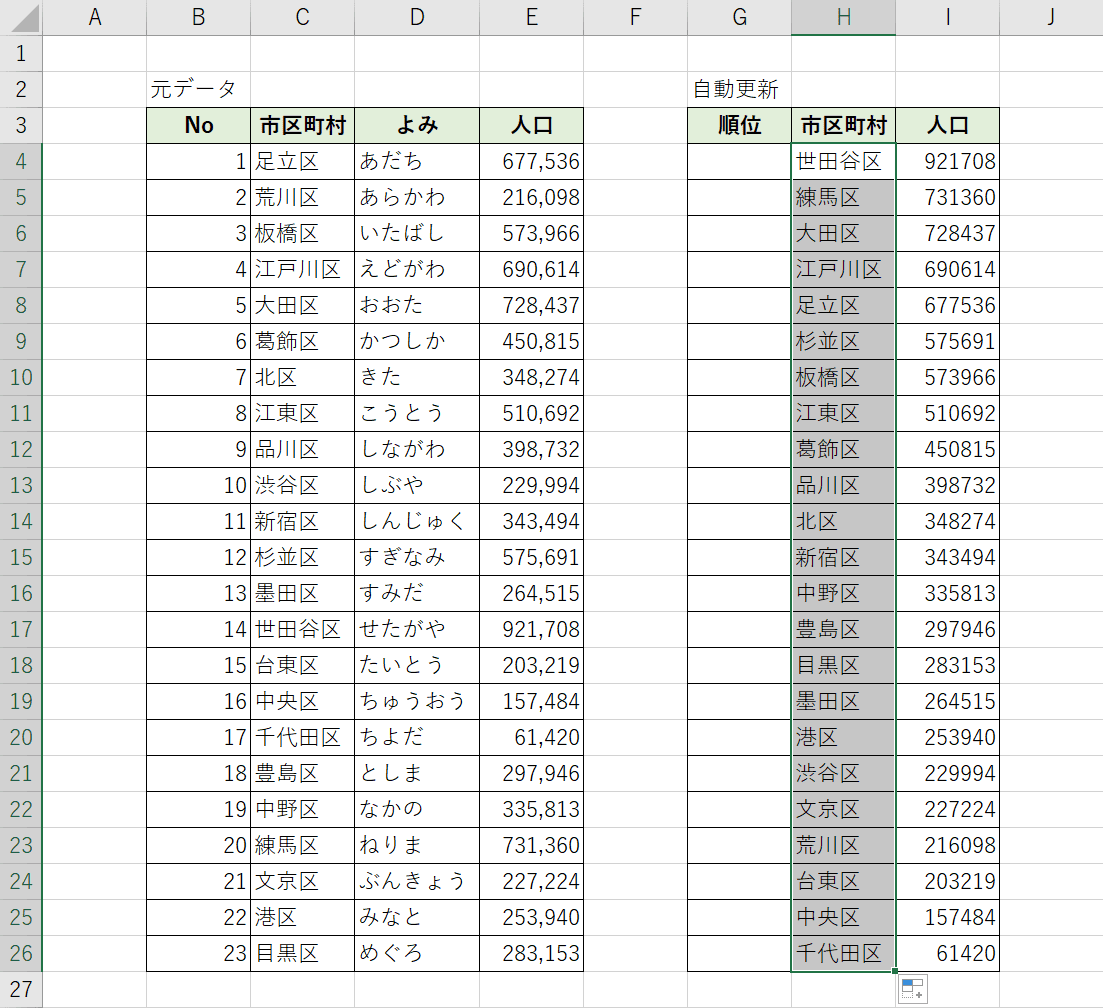Select cell containing めぐろ

[417, 953]
